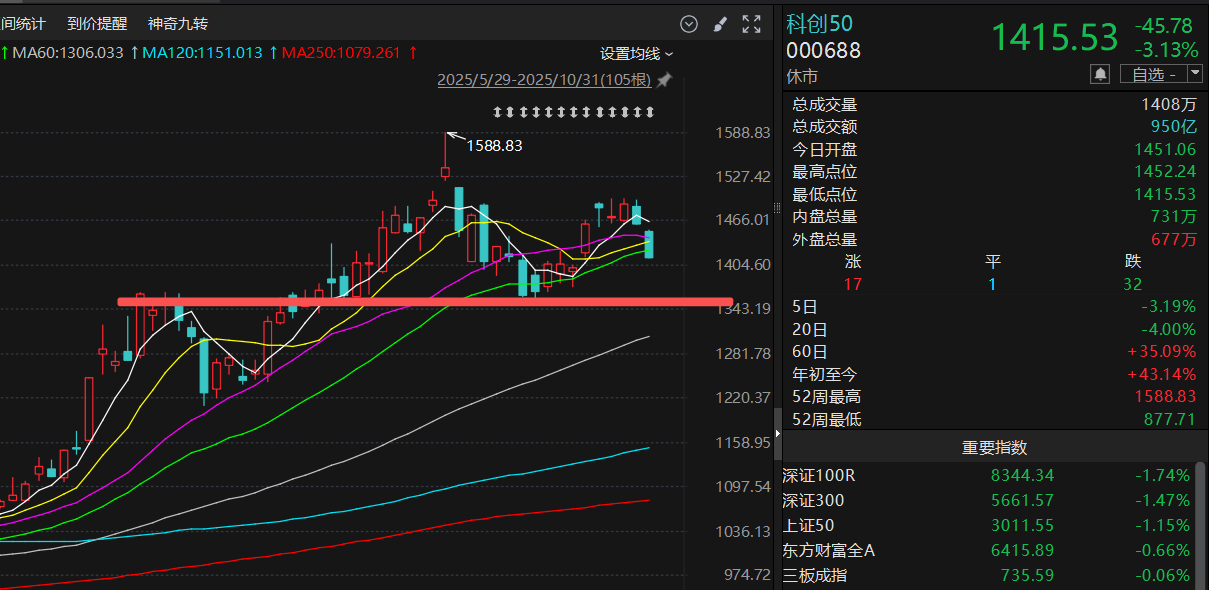
Task: Toggle the MA60 moving average label
Action: pyautogui.click(x=67, y=53)
